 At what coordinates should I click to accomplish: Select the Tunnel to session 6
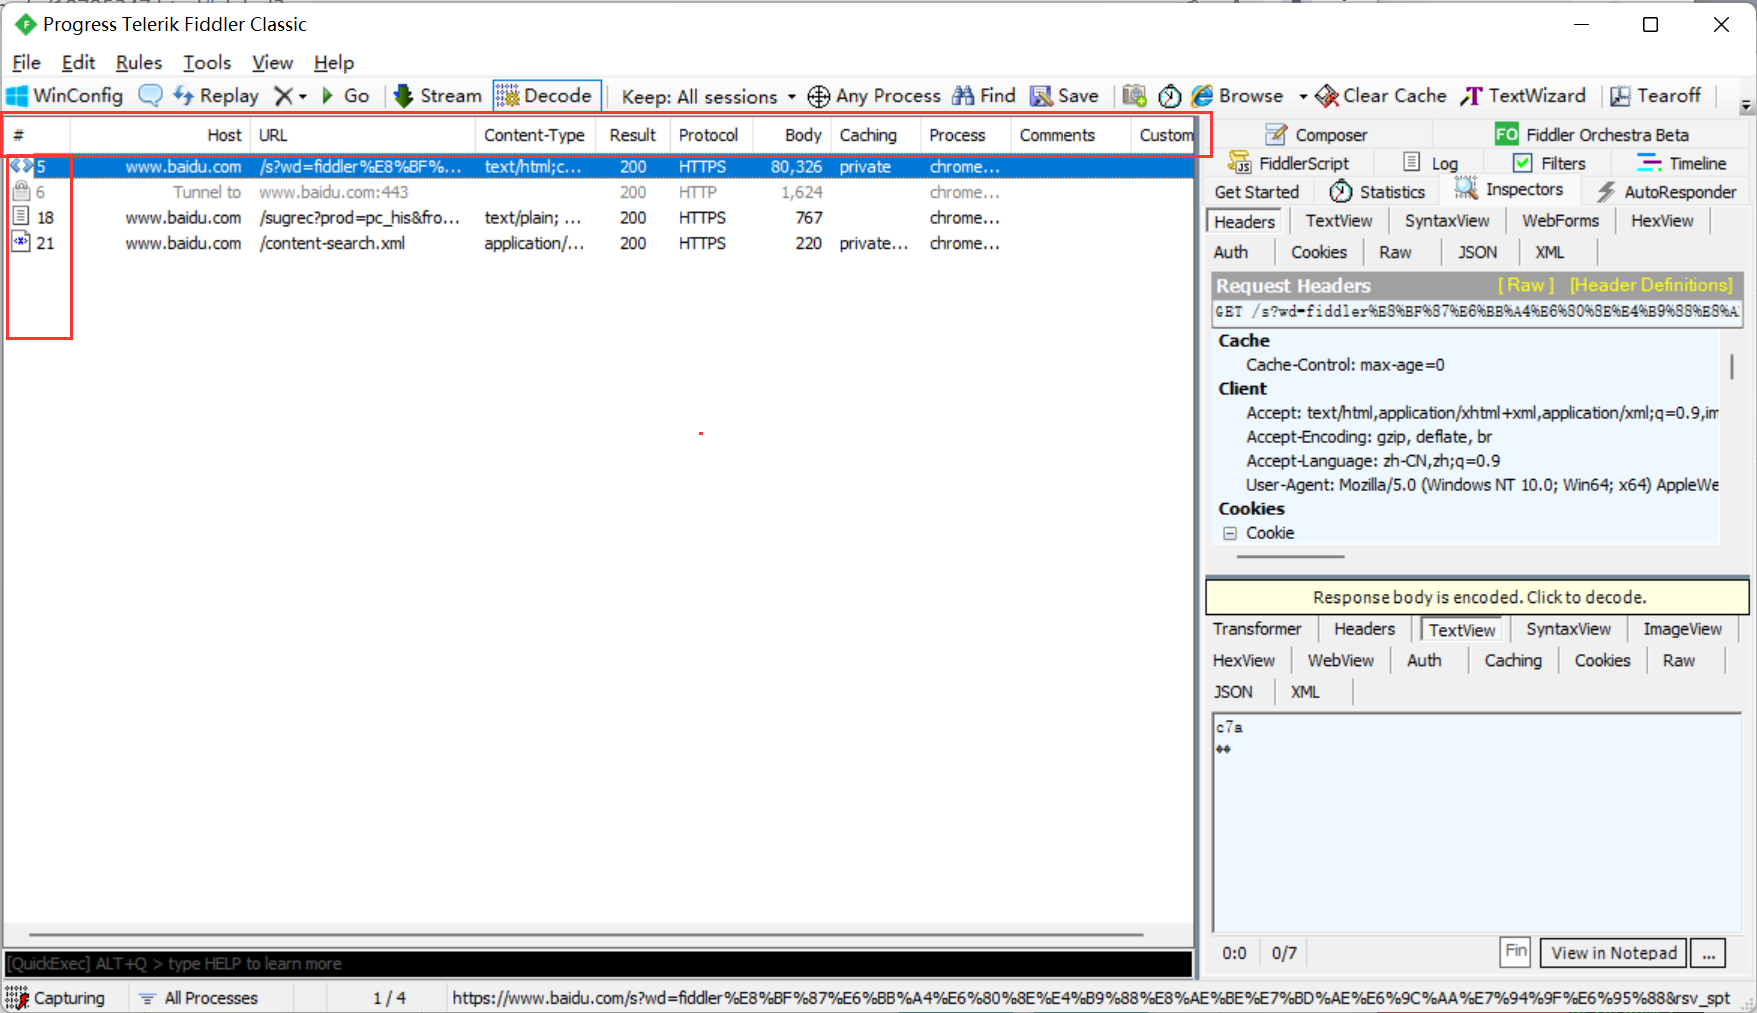599,192
